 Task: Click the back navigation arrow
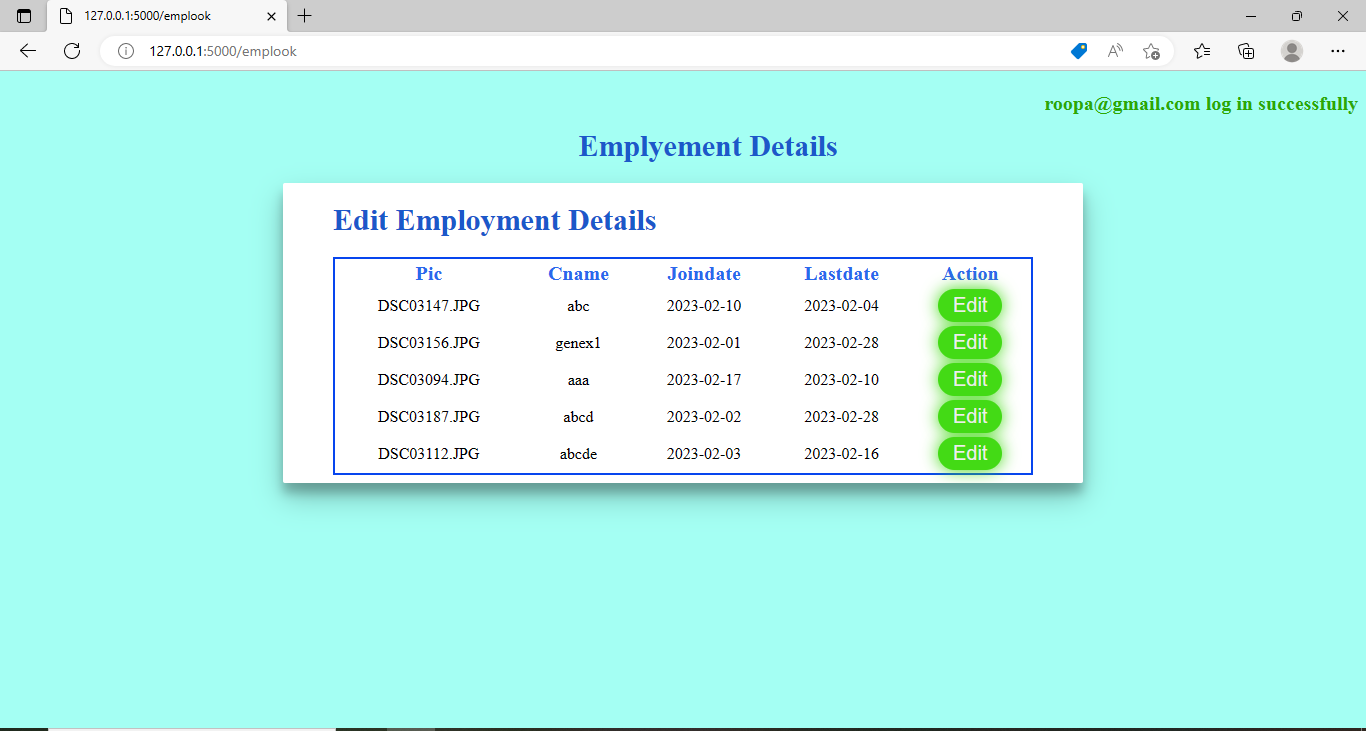27,51
